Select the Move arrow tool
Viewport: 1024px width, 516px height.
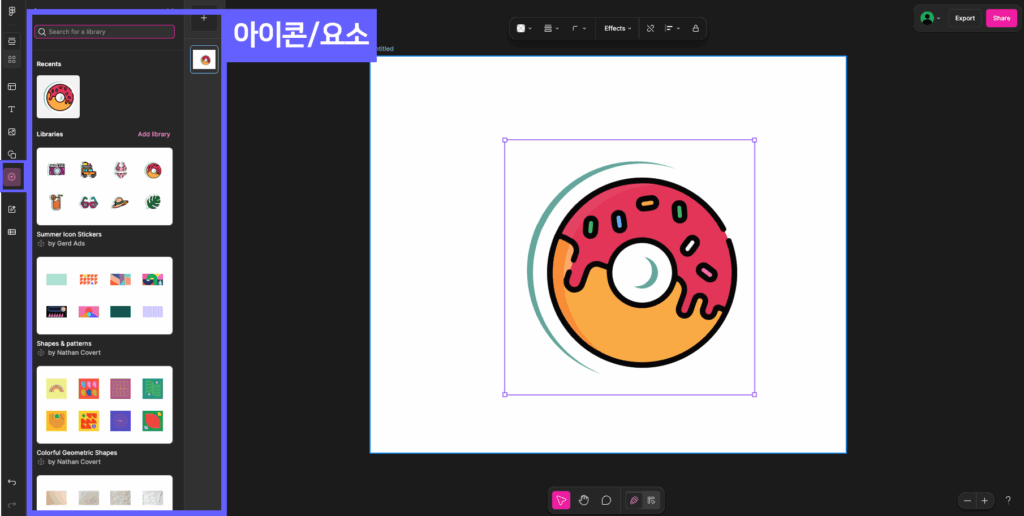(x=560, y=500)
